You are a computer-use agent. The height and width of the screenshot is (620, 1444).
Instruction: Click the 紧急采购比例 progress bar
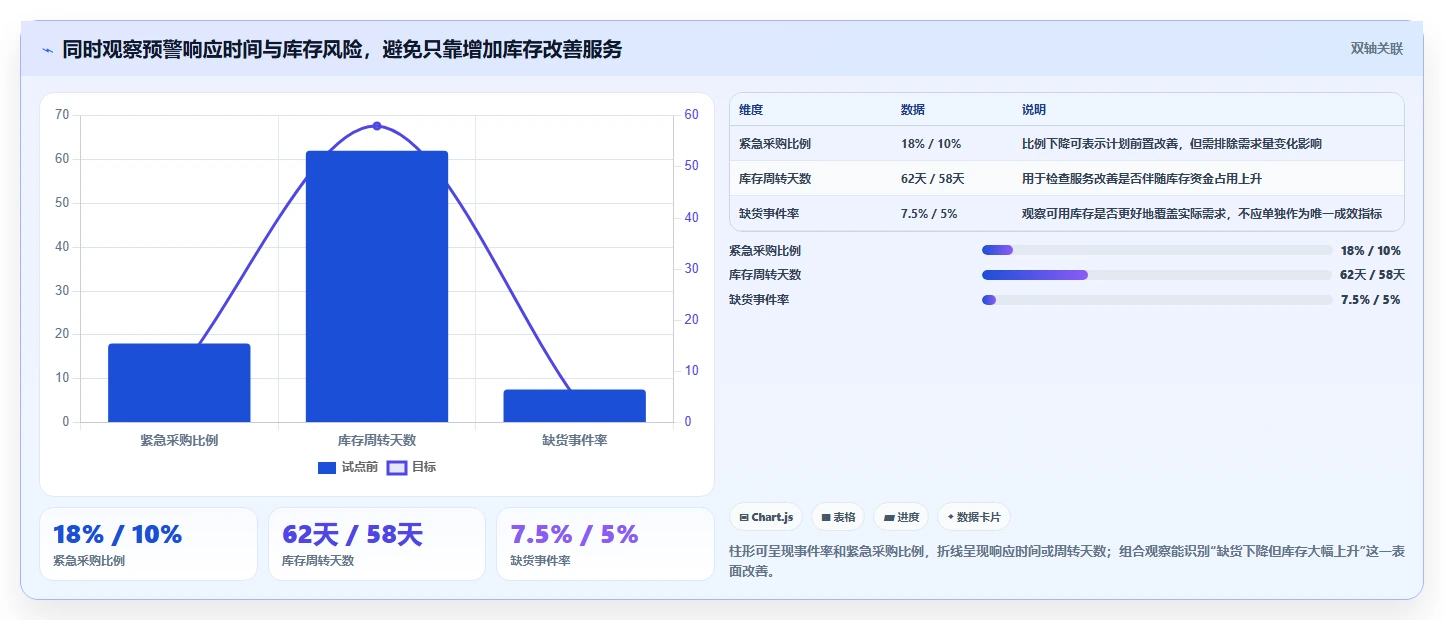click(x=1157, y=250)
